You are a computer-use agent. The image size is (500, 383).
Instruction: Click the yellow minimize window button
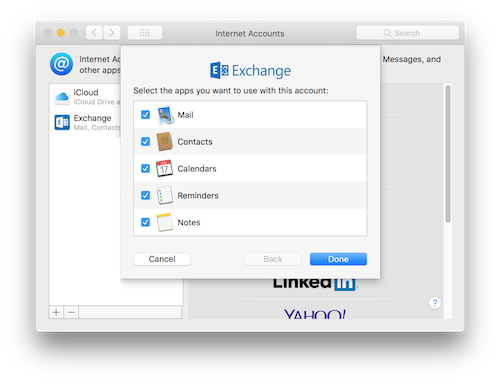pos(61,33)
